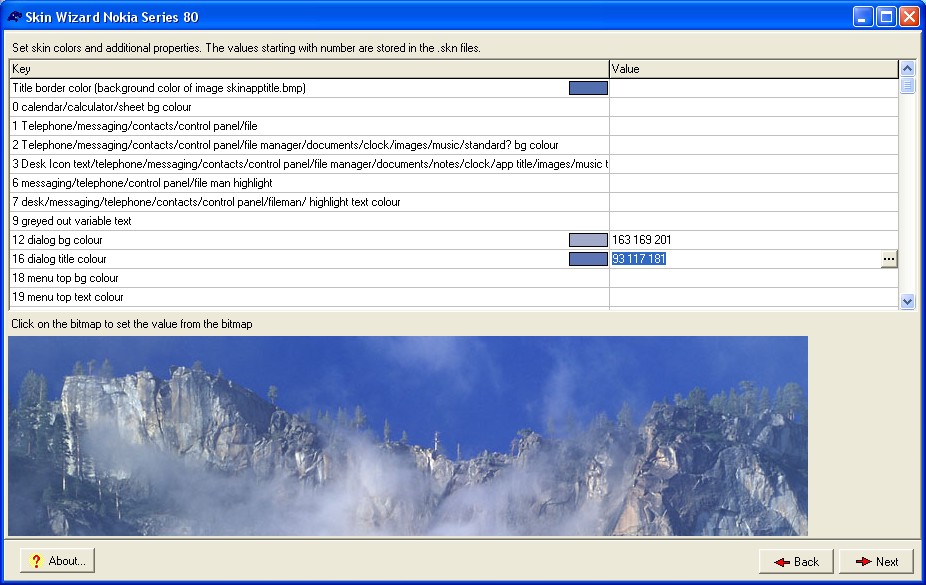Click the 12 dialog bg colour swatch

point(588,240)
